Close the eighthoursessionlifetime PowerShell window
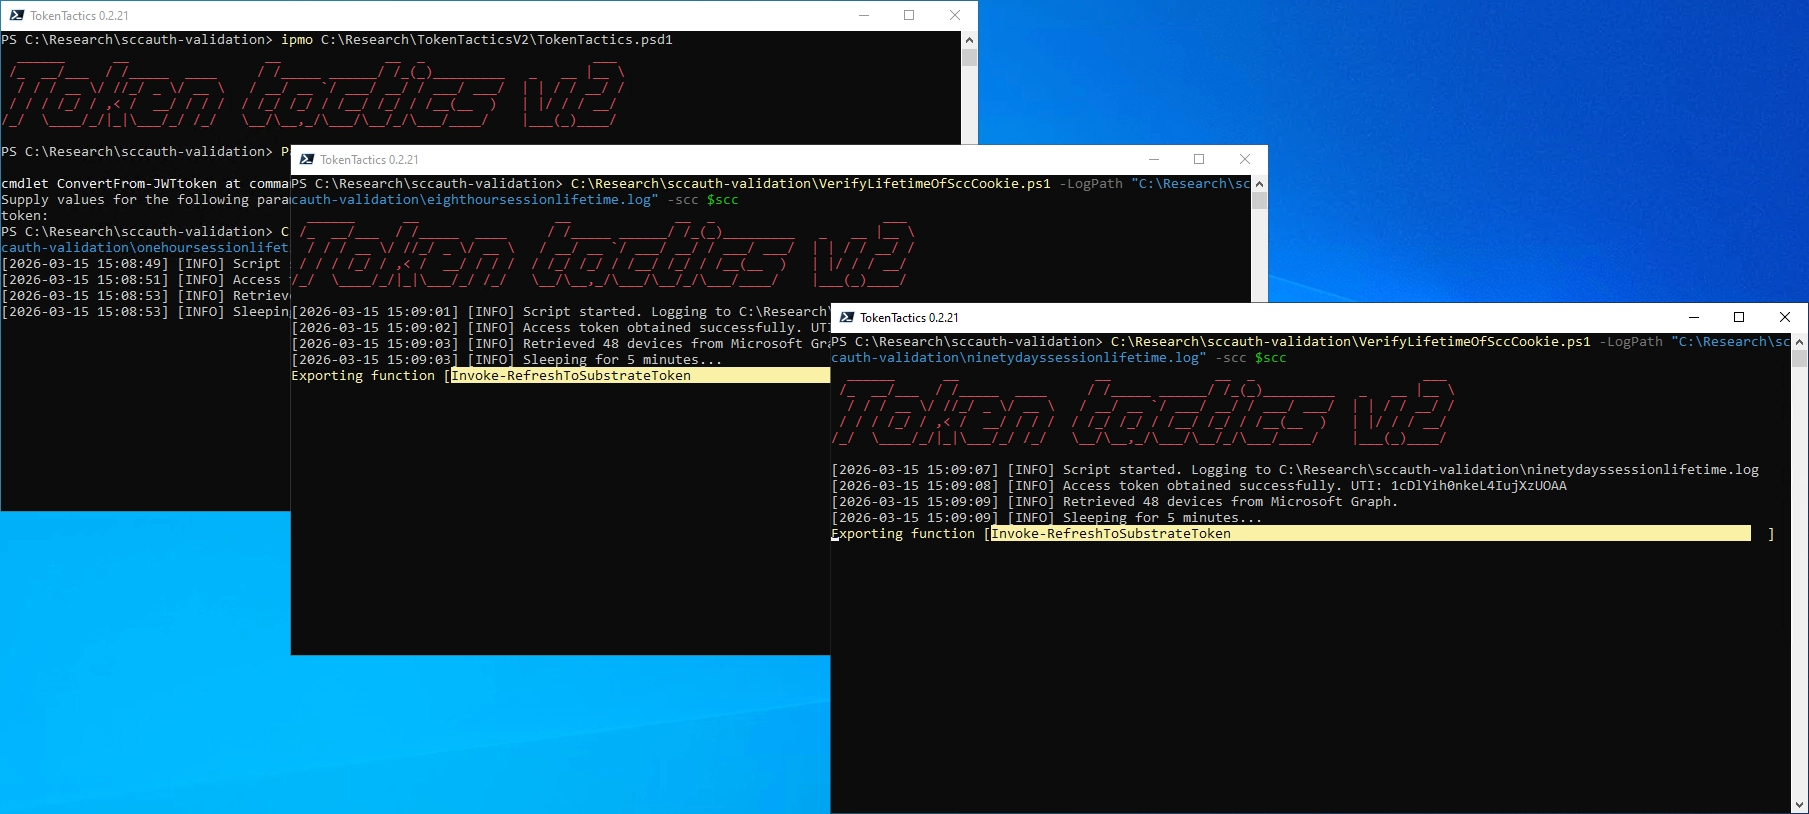 [x=1245, y=159]
